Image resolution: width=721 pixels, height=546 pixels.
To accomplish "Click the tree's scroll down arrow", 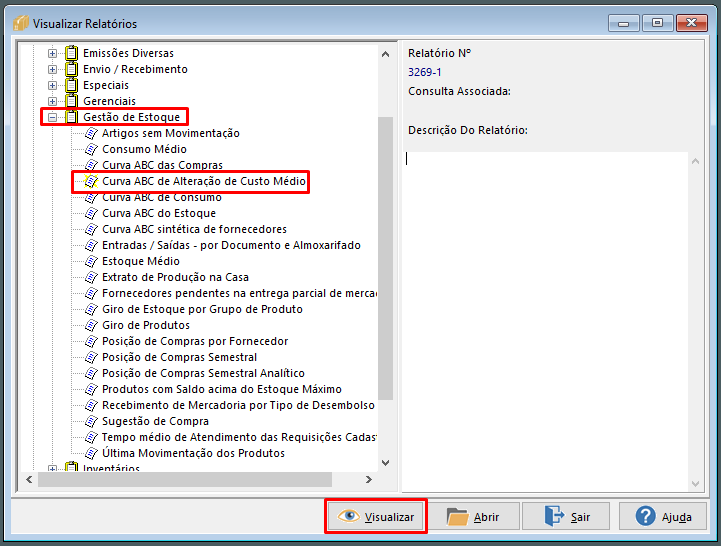I will [x=385, y=463].
